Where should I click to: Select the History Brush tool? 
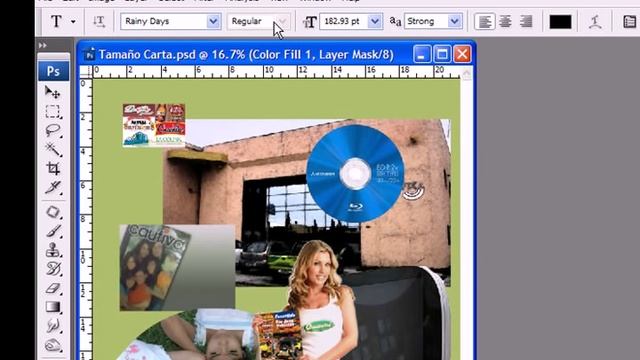pos(53,269)
